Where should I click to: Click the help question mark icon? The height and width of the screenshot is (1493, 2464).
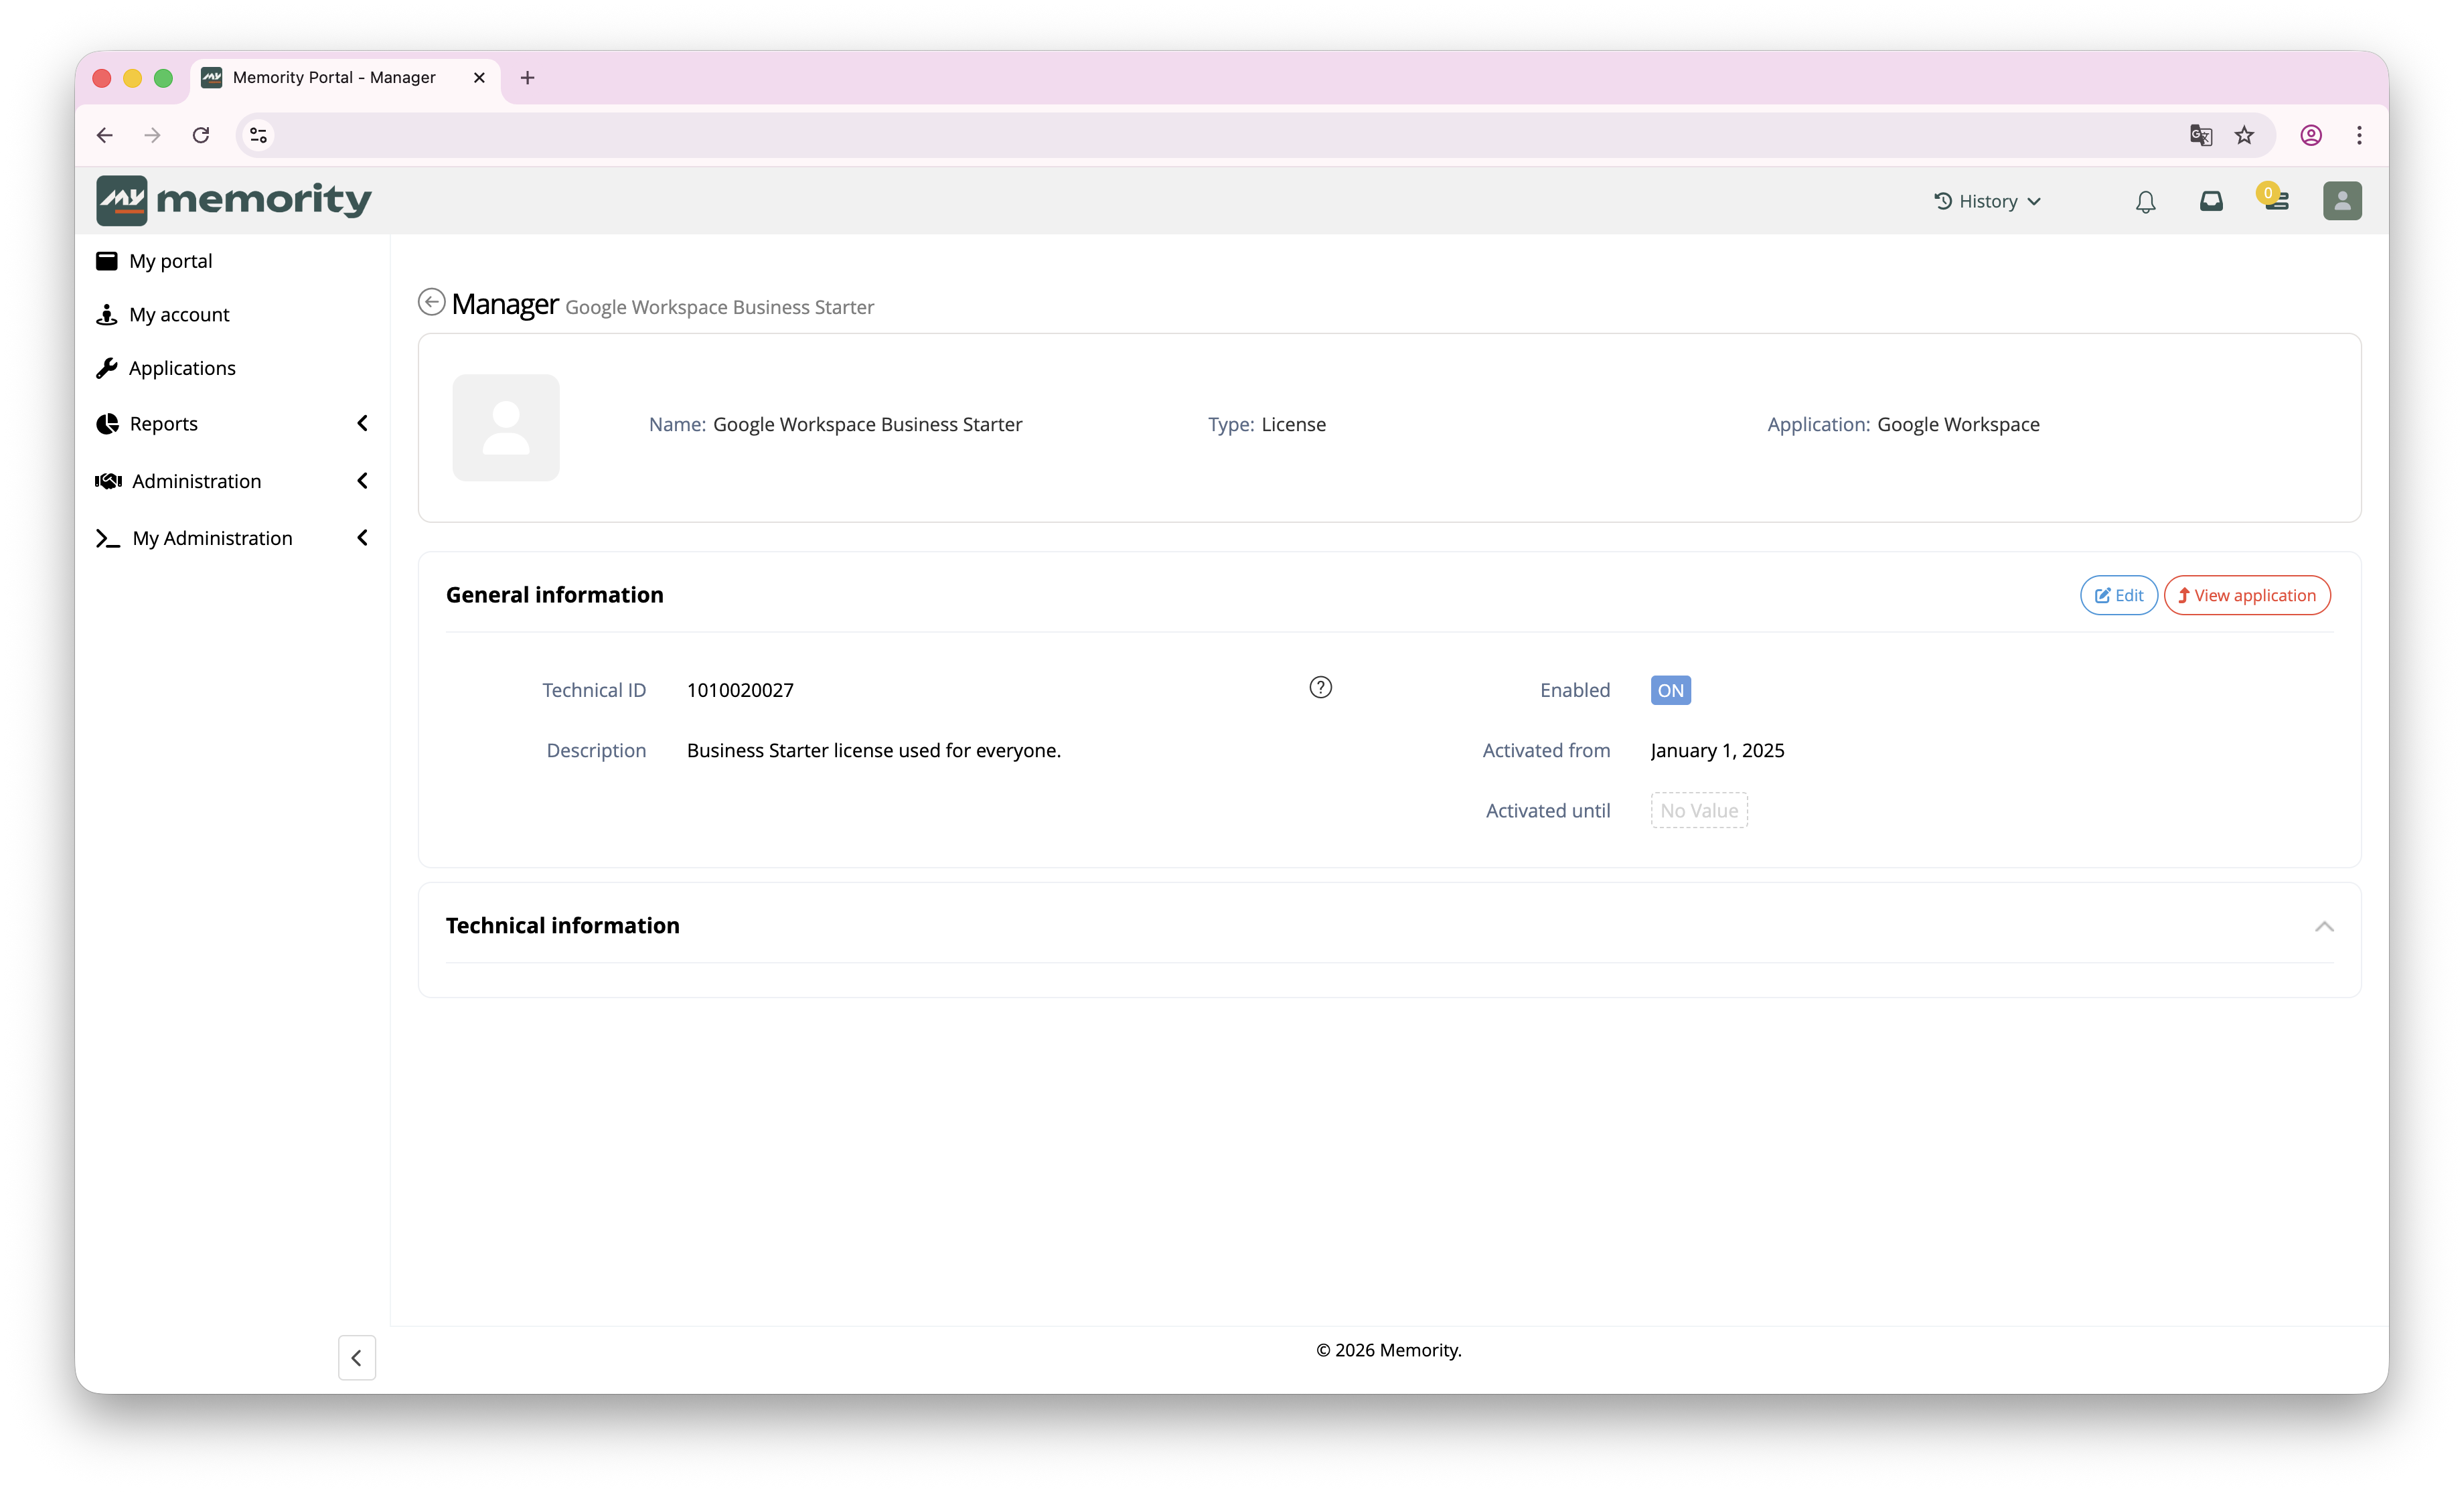[x=1321, y=688]
